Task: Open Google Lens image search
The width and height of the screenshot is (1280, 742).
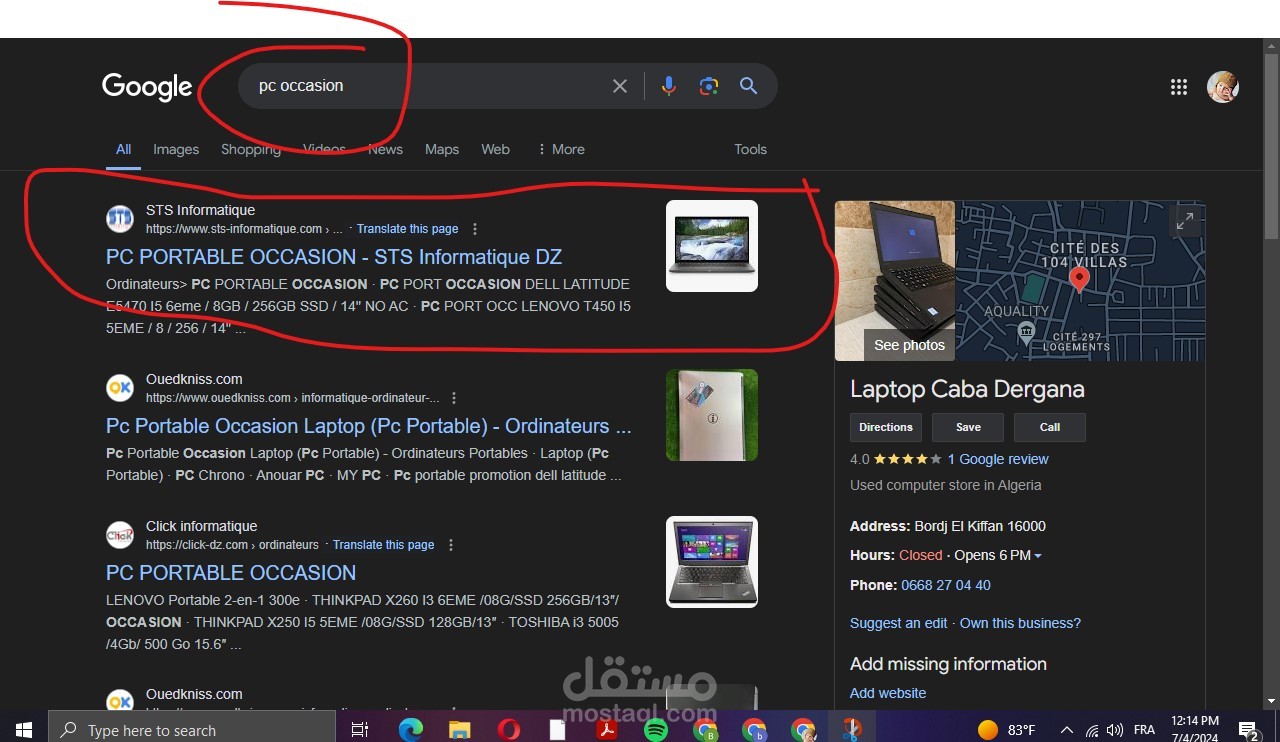Action: pyautogui.click(x=709, y=86)
